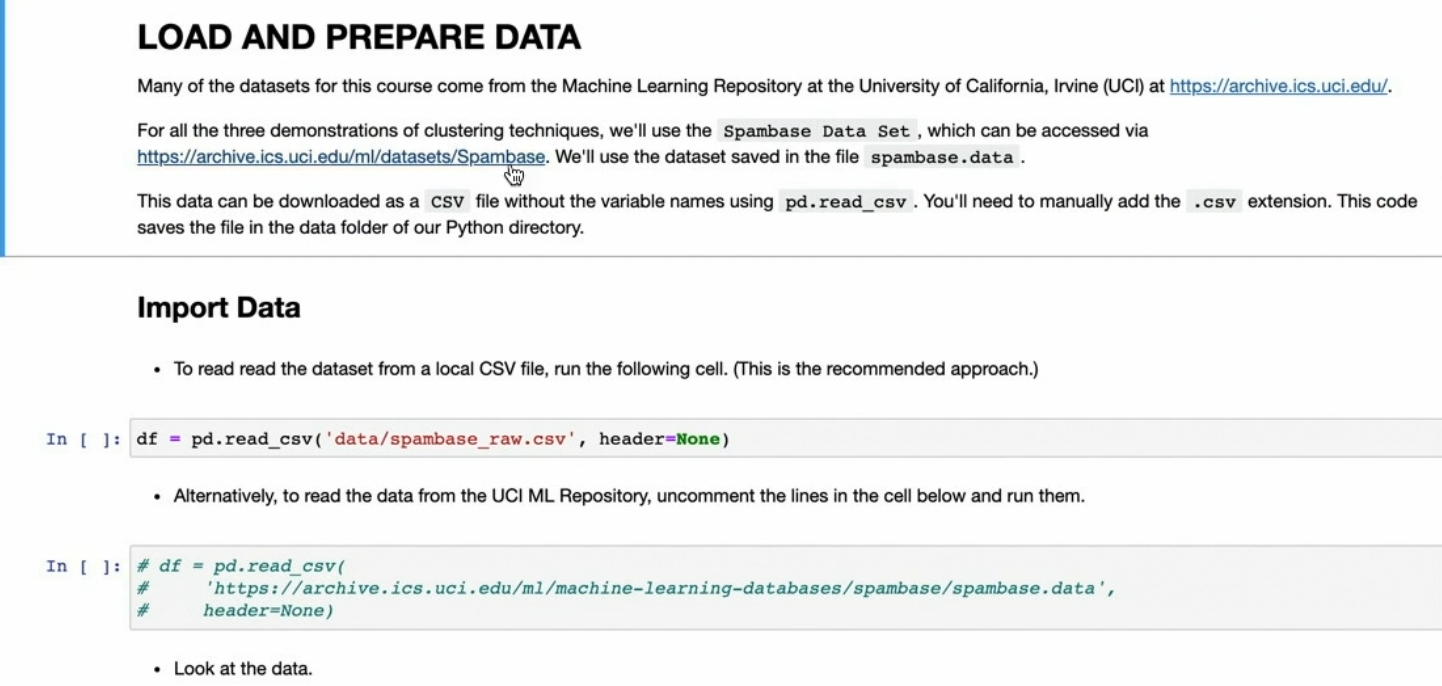Image resolution: width=1442 pixels, height=686 pixels.
Task: Click the 'Look at the data.' bullet
Action: [x=243, y=668]
